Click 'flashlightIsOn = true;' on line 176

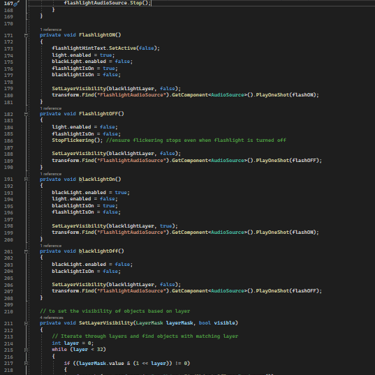pos(85,68)
